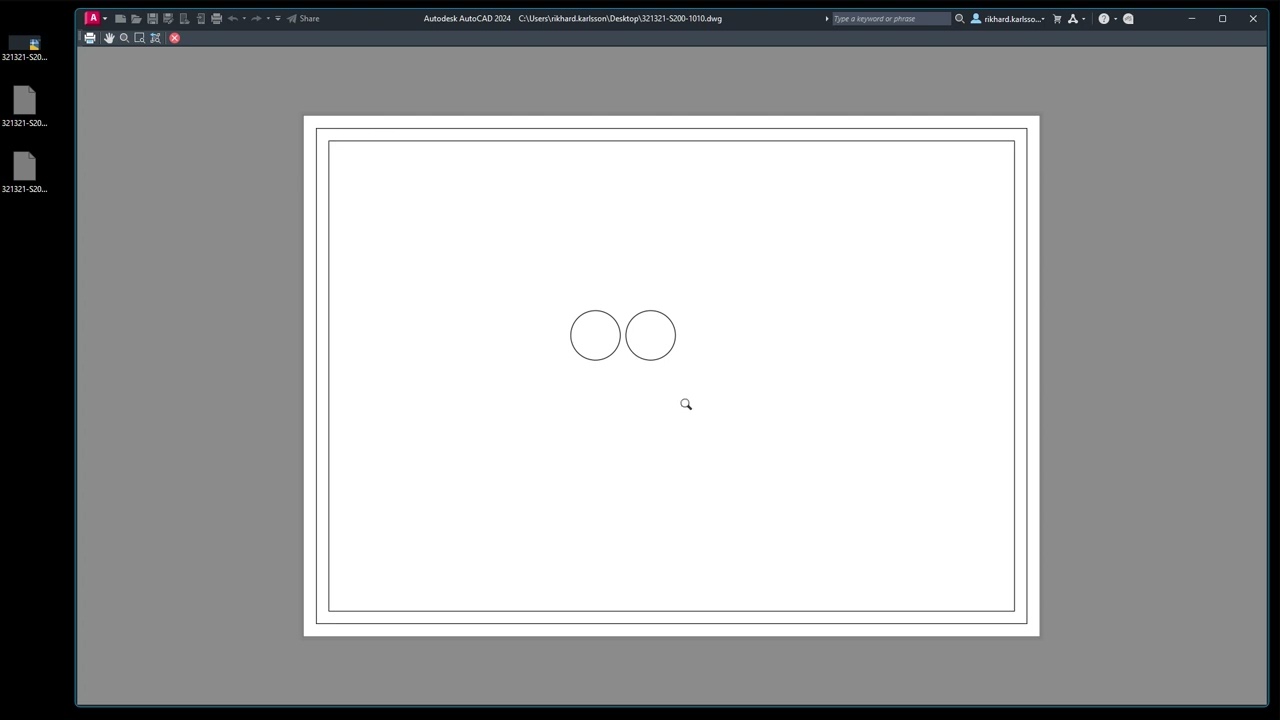Click the Autodesk connect triangle icon
The width and height of the screenshot is (1280, 720).
pyautogui.click(x=1073, y=19)
